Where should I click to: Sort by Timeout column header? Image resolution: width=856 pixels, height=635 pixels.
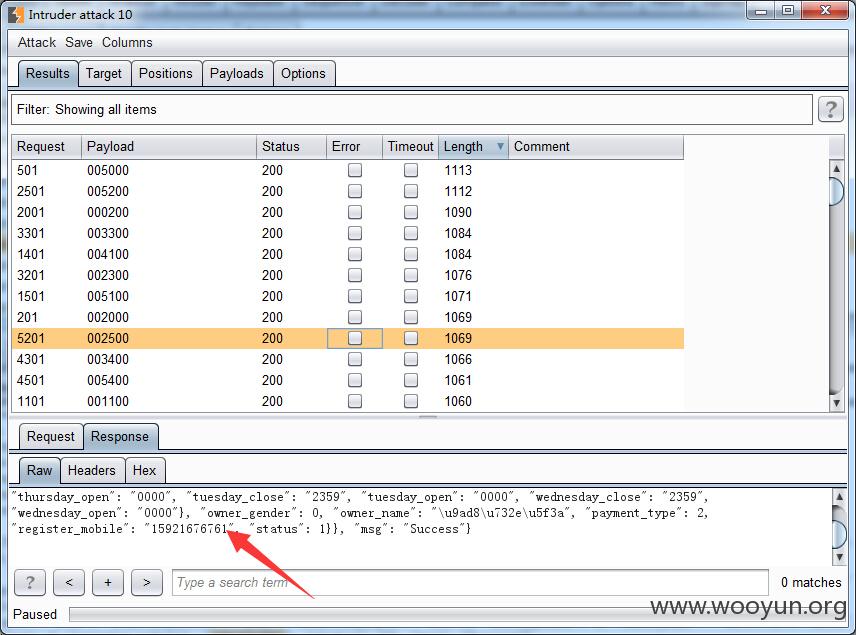click(x=411, y=146)
